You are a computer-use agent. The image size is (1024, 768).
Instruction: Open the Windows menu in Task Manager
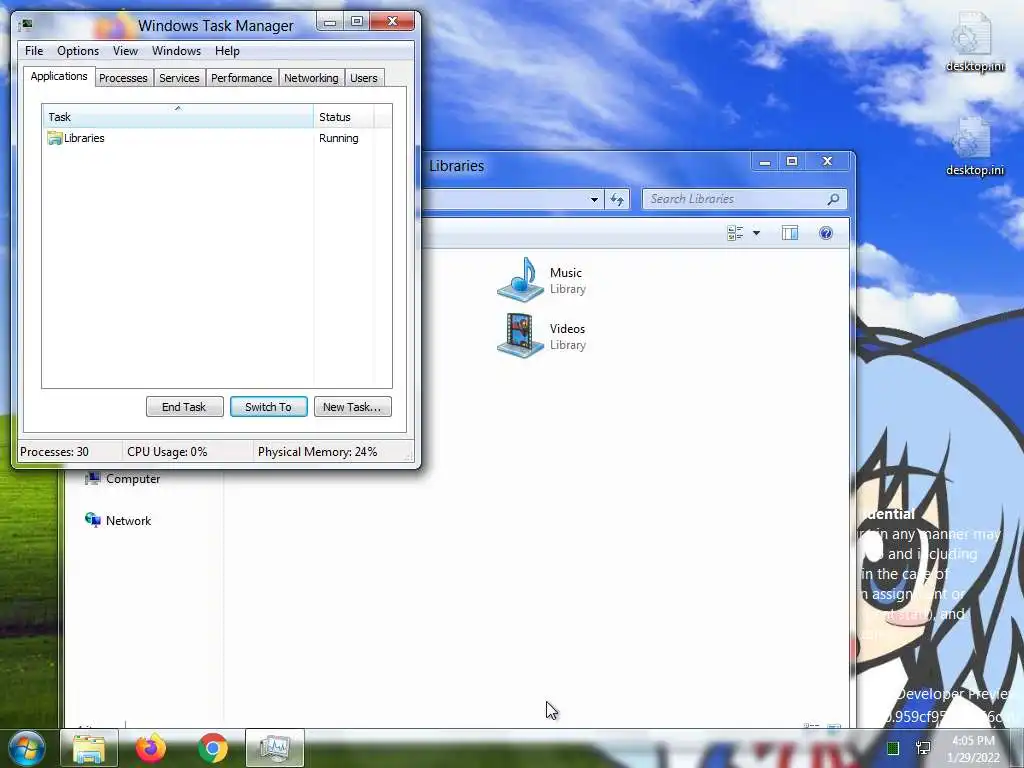[176, 51]
